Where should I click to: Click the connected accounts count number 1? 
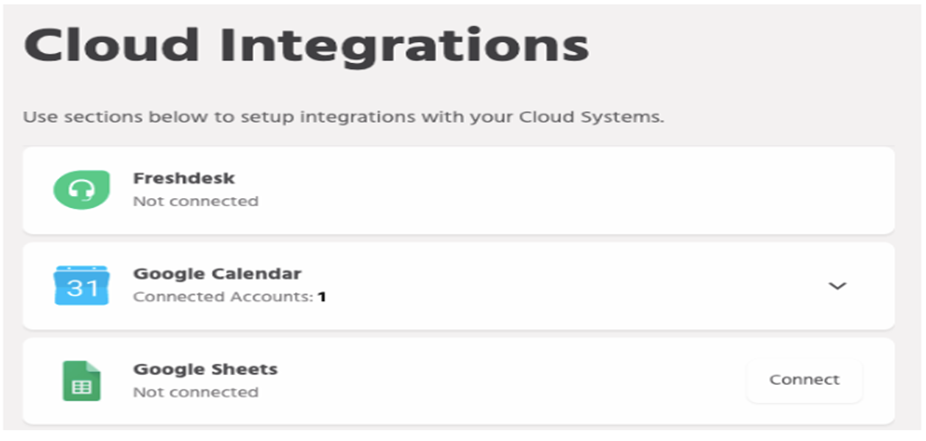(x=322, y=297)
